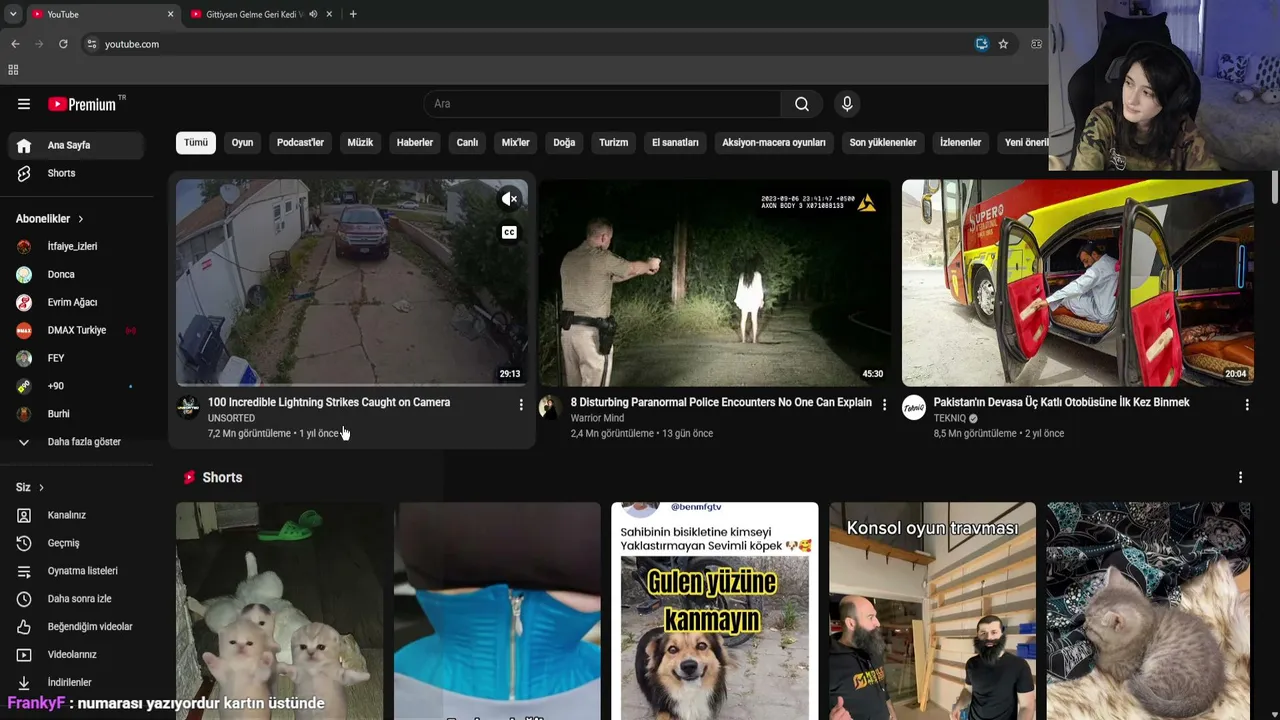Go to Ana Sayfa in the sidebar

tap(76, 145)
